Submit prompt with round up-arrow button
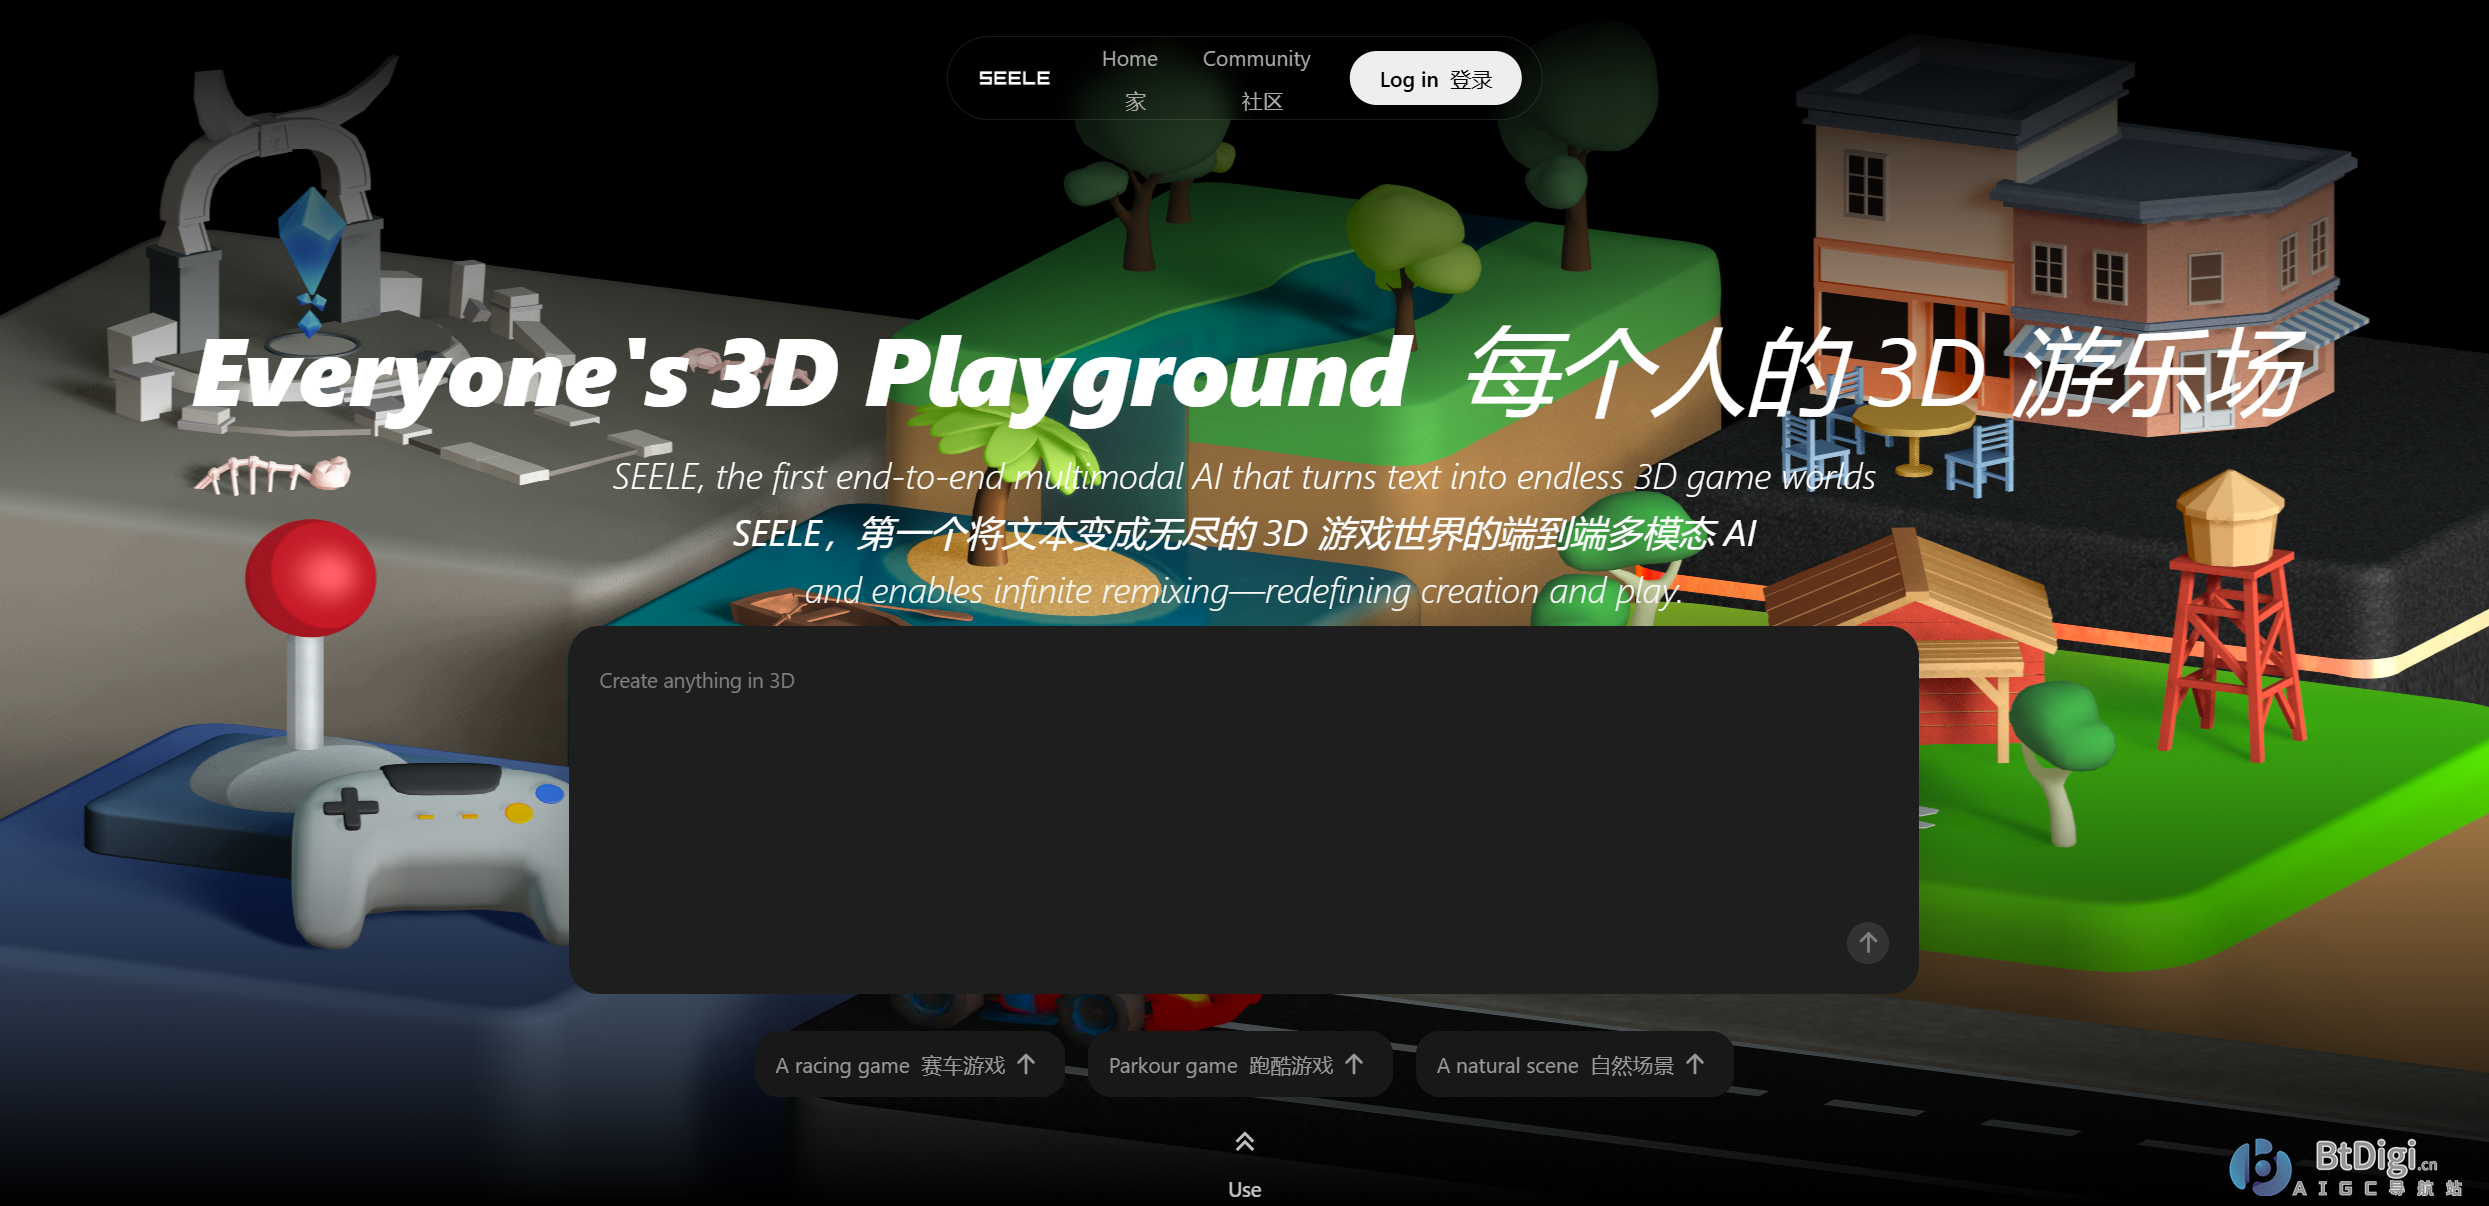 [1867, 943]
